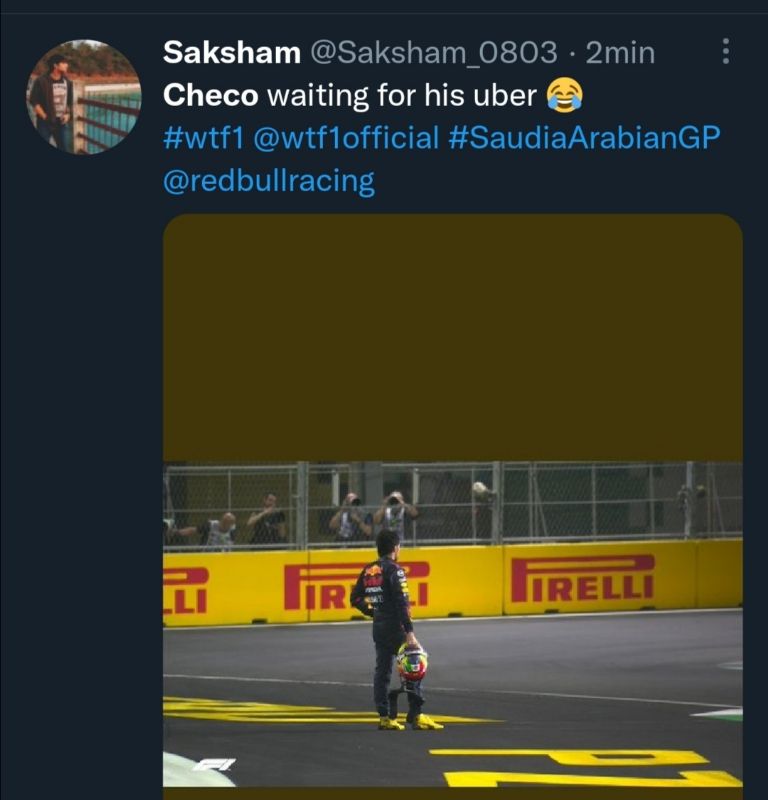Open the @wtf1official mention

click(346, 138)
